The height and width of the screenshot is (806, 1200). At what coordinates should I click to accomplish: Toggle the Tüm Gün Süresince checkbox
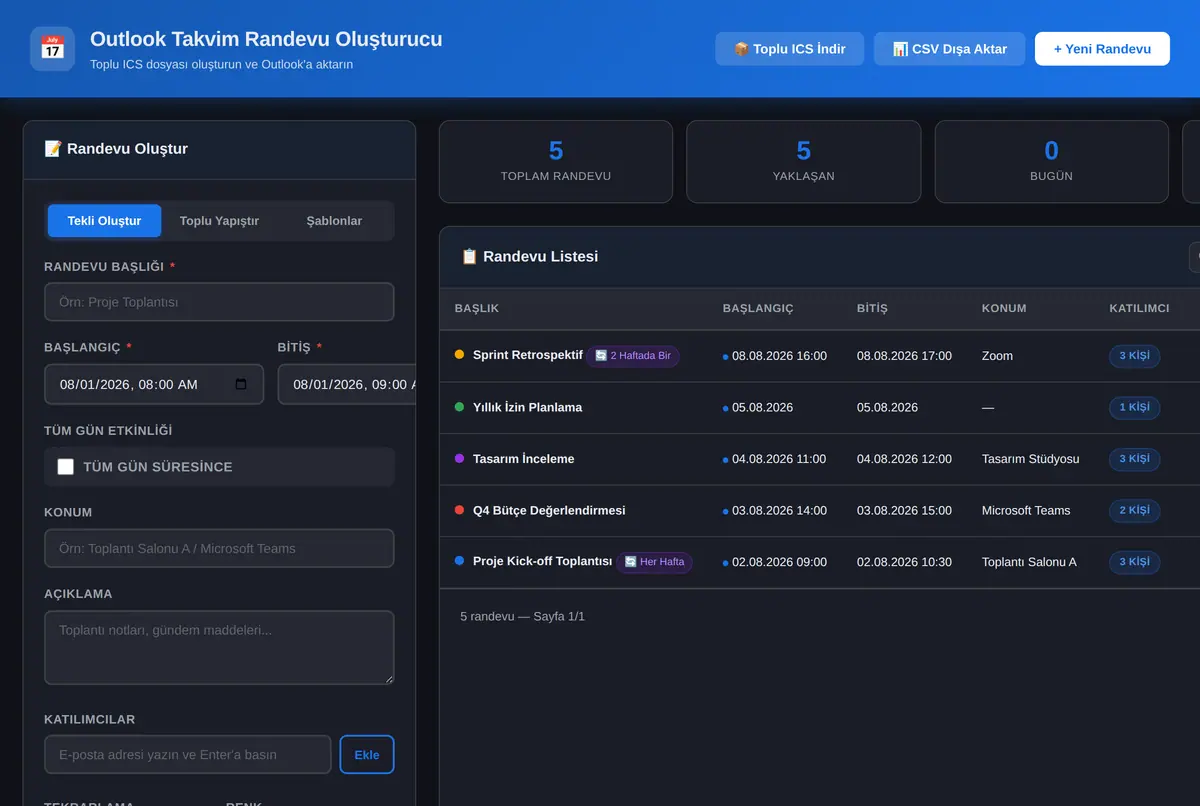point(66,467)
